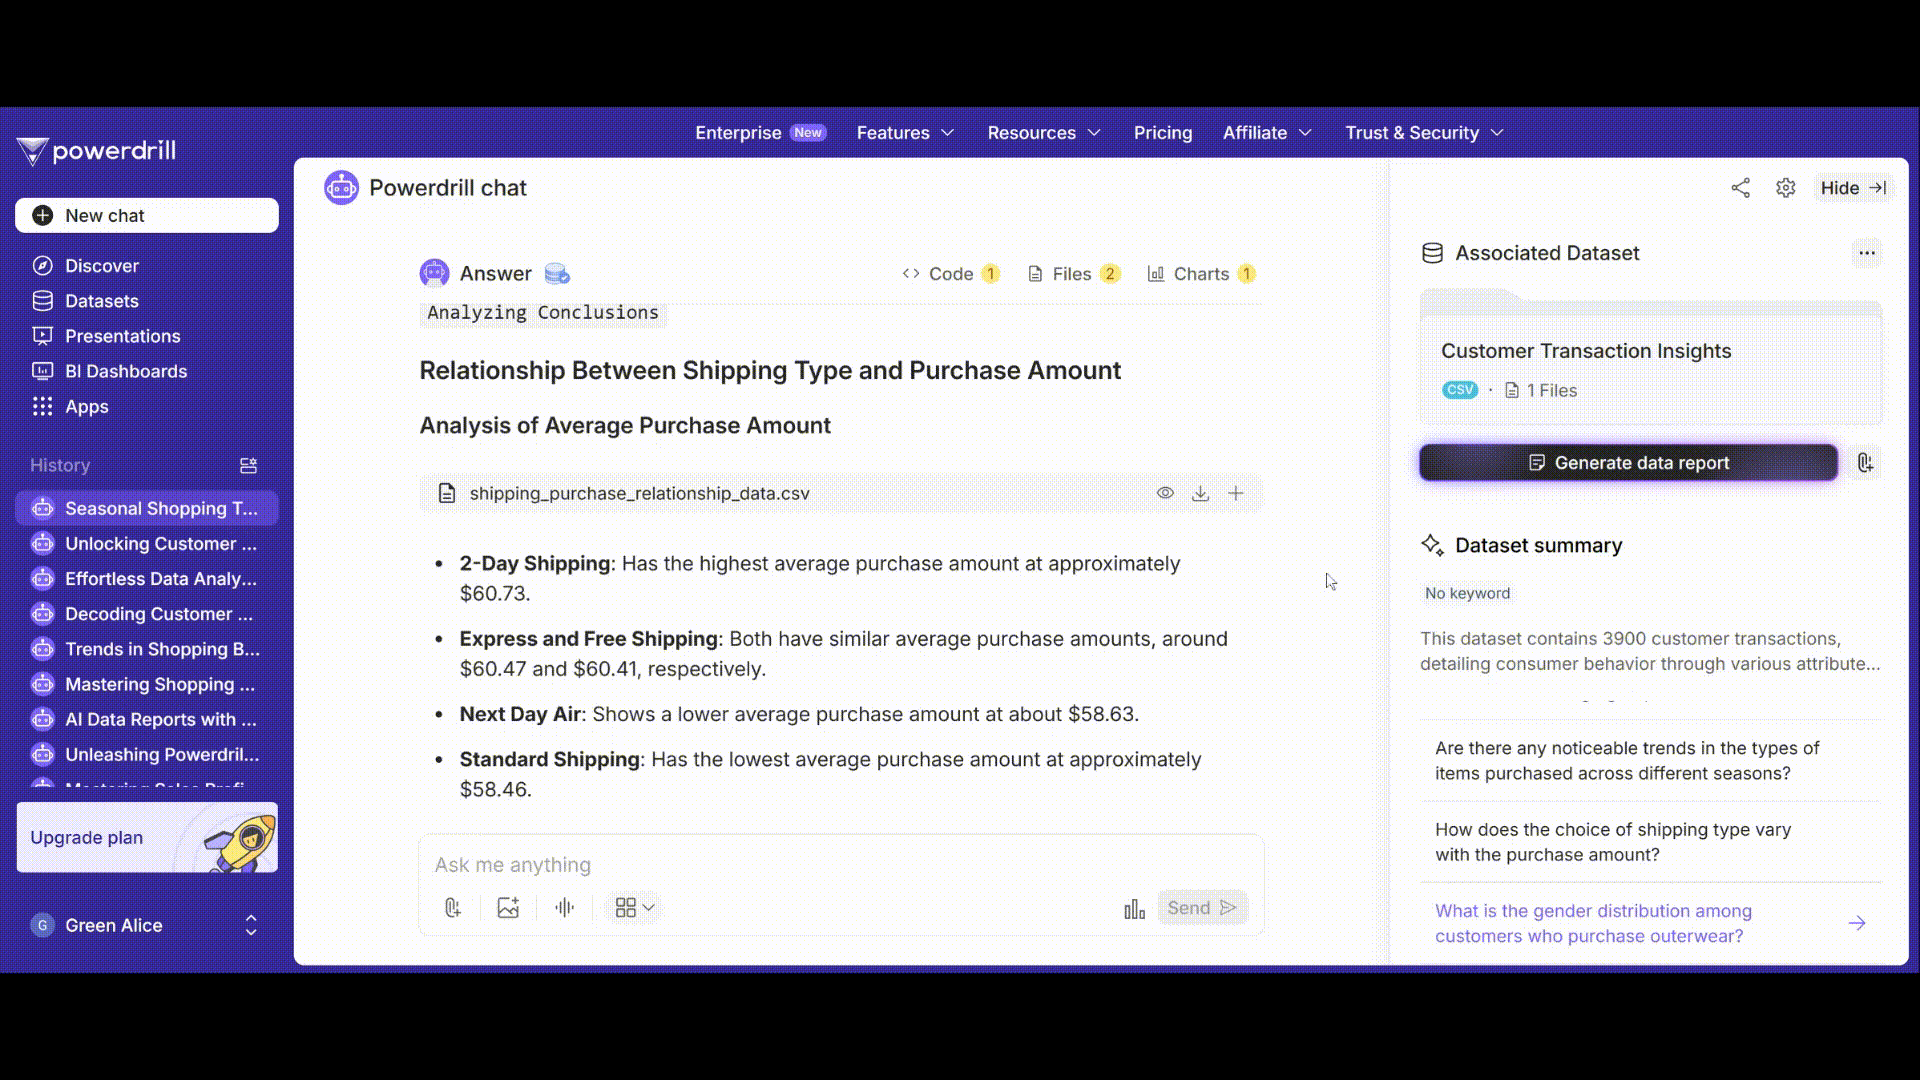
Task: Click the Answer robot avatar
Action: pyautogui.click(x=434, y=273)
